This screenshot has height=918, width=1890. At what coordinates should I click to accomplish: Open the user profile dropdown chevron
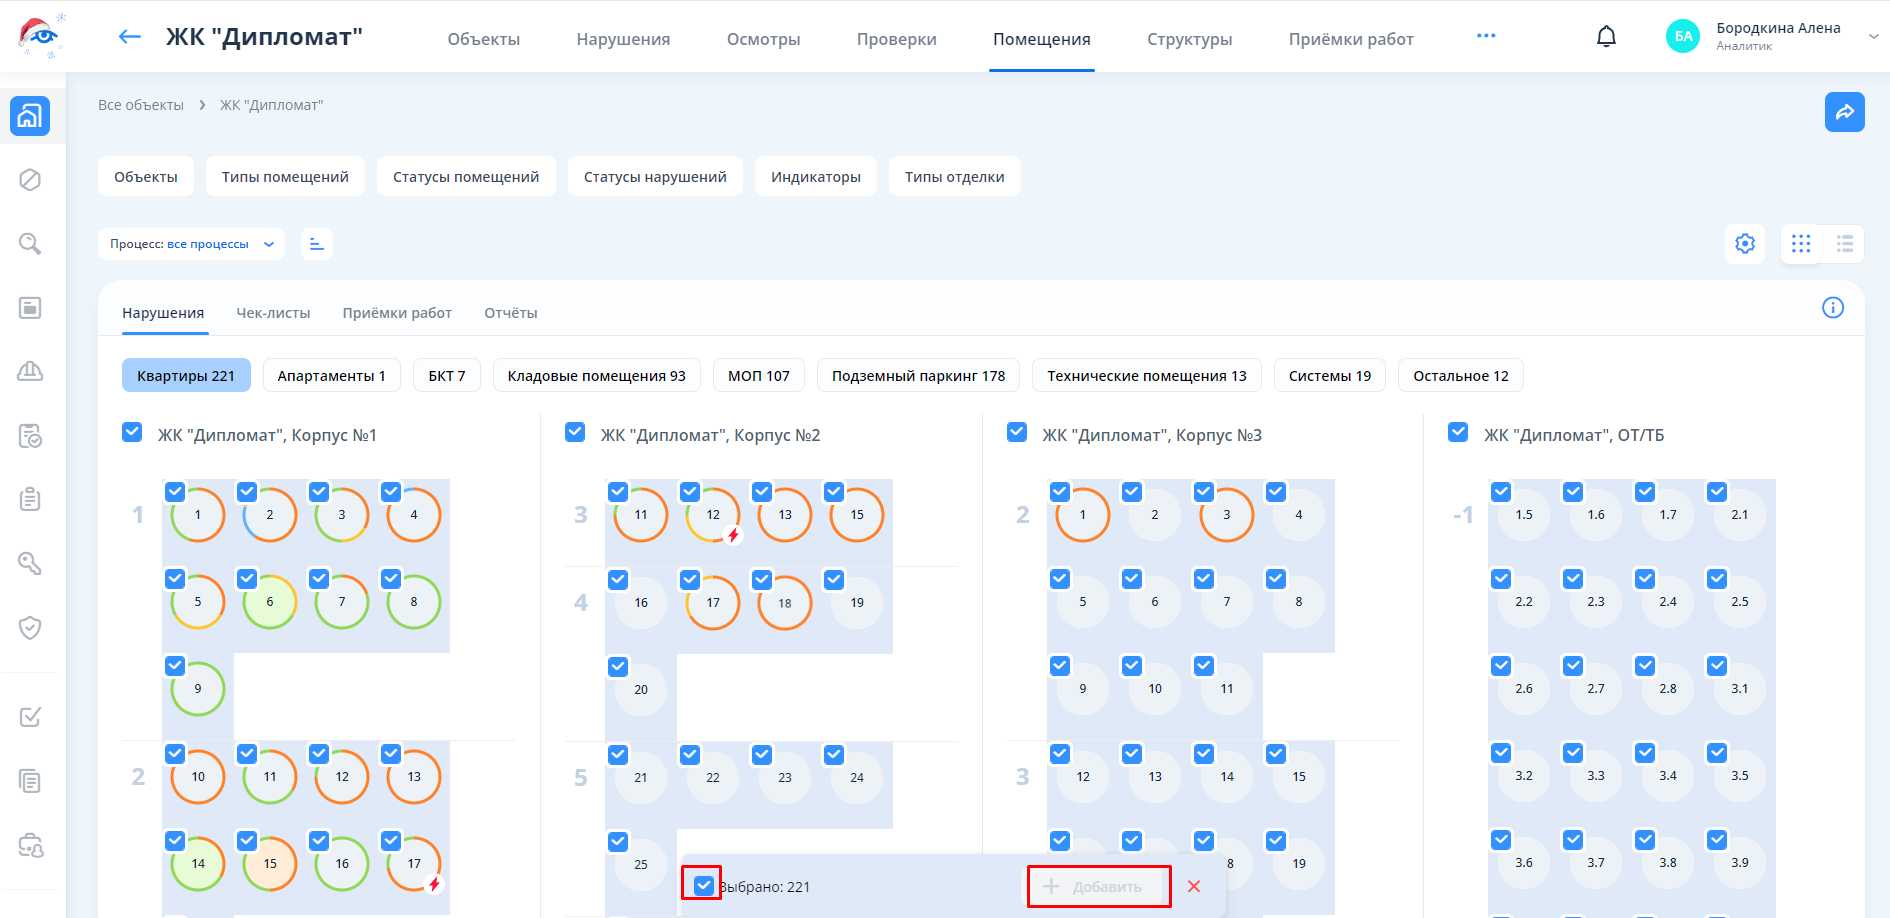[1873, 37]
